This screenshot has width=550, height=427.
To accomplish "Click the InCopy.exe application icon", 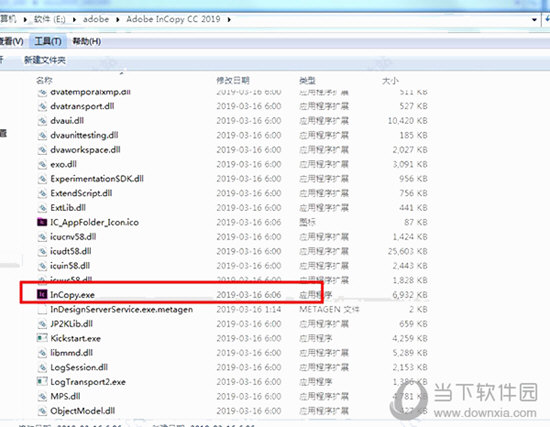I will click(x=42, y=294).
